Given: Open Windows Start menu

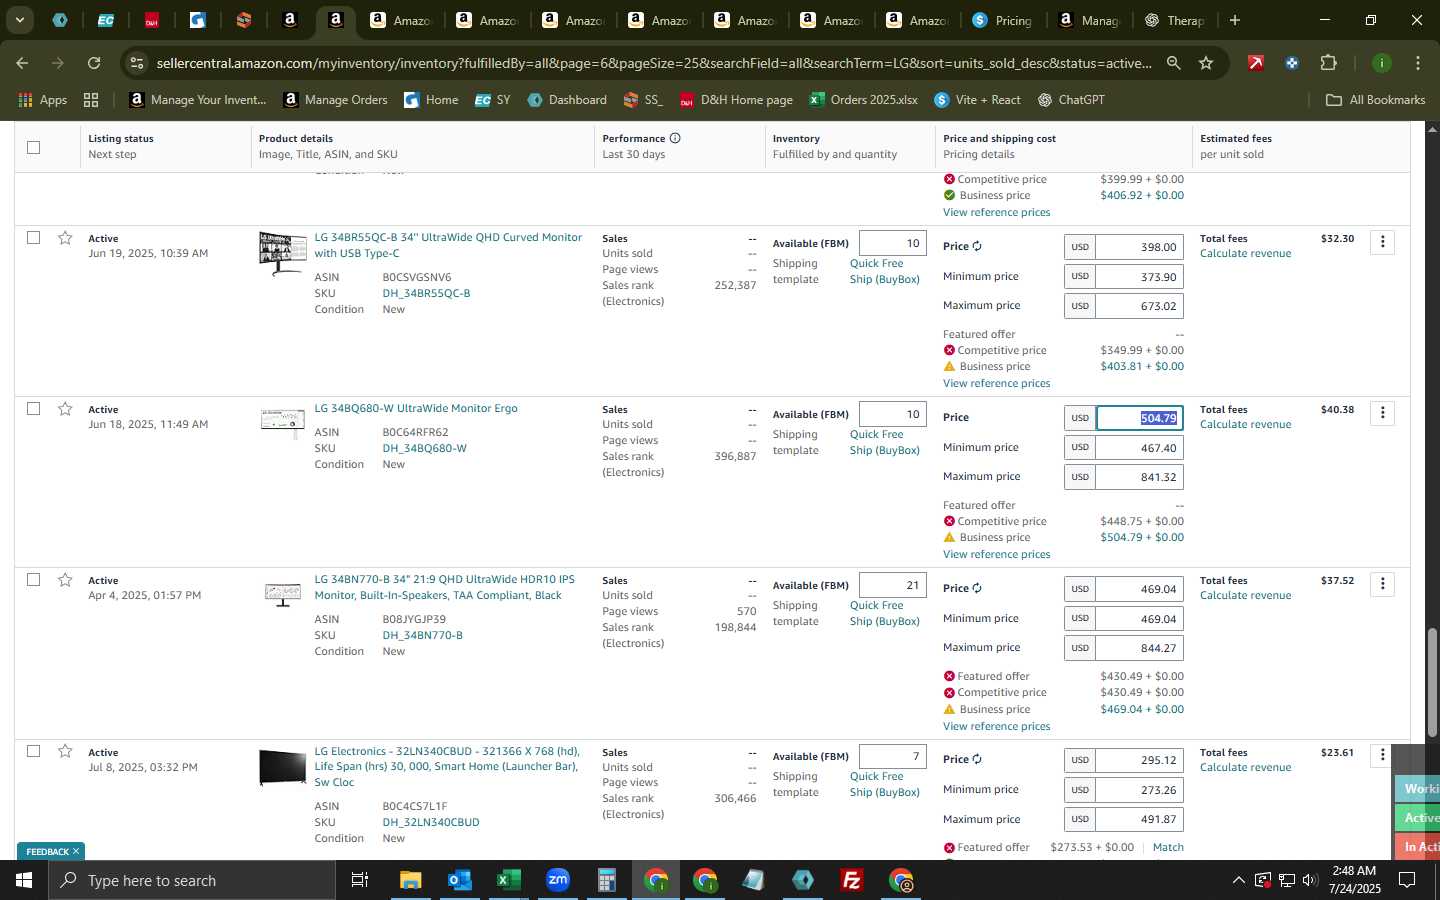Looking at the screenshot, I should [24, 880].
